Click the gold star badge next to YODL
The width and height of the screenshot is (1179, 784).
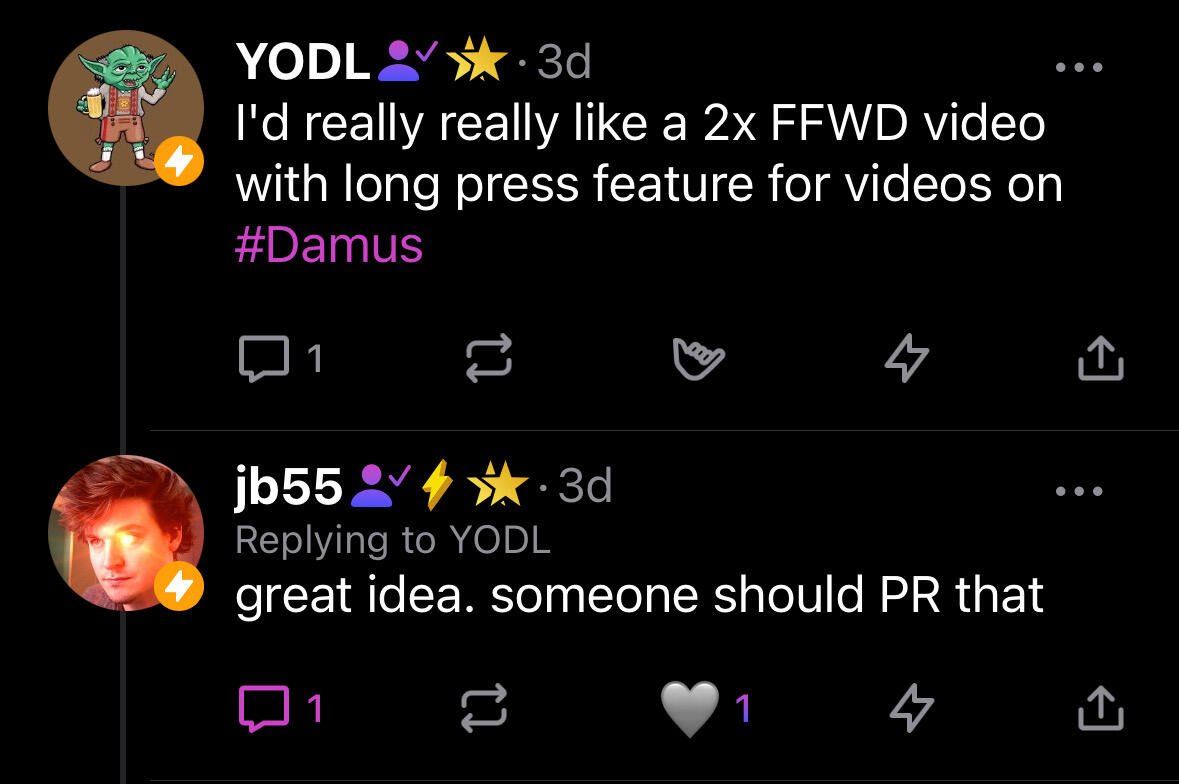click(x=477, y=59)
